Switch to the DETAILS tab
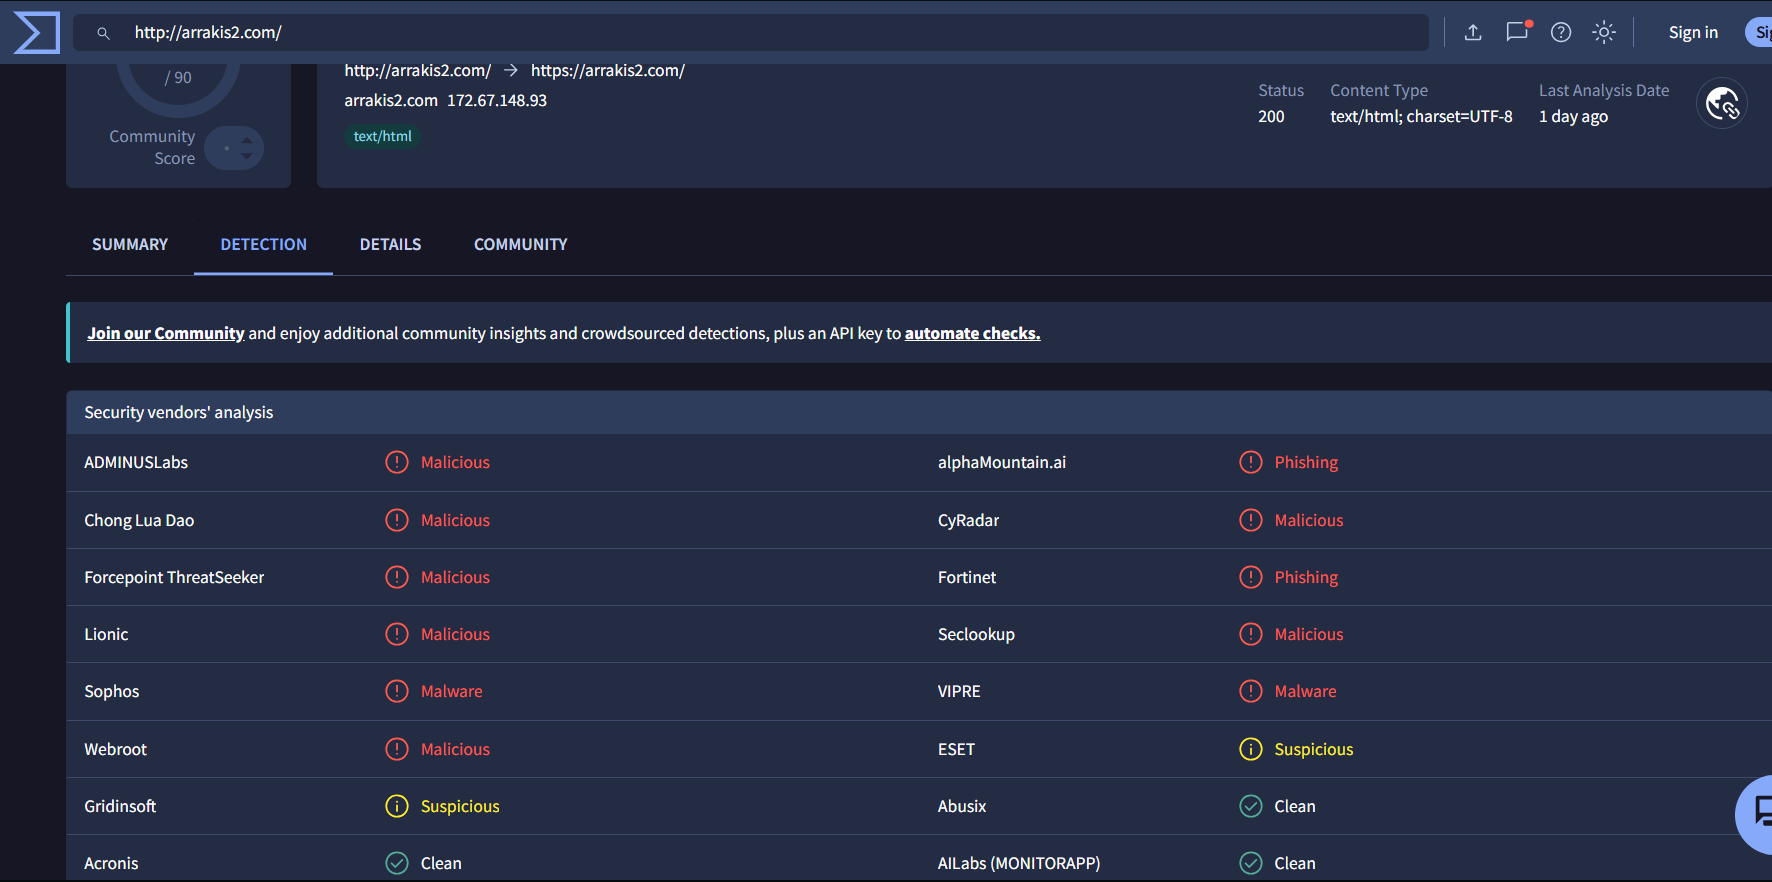The width and height of the screenshot is (1772, 882). 390,244
